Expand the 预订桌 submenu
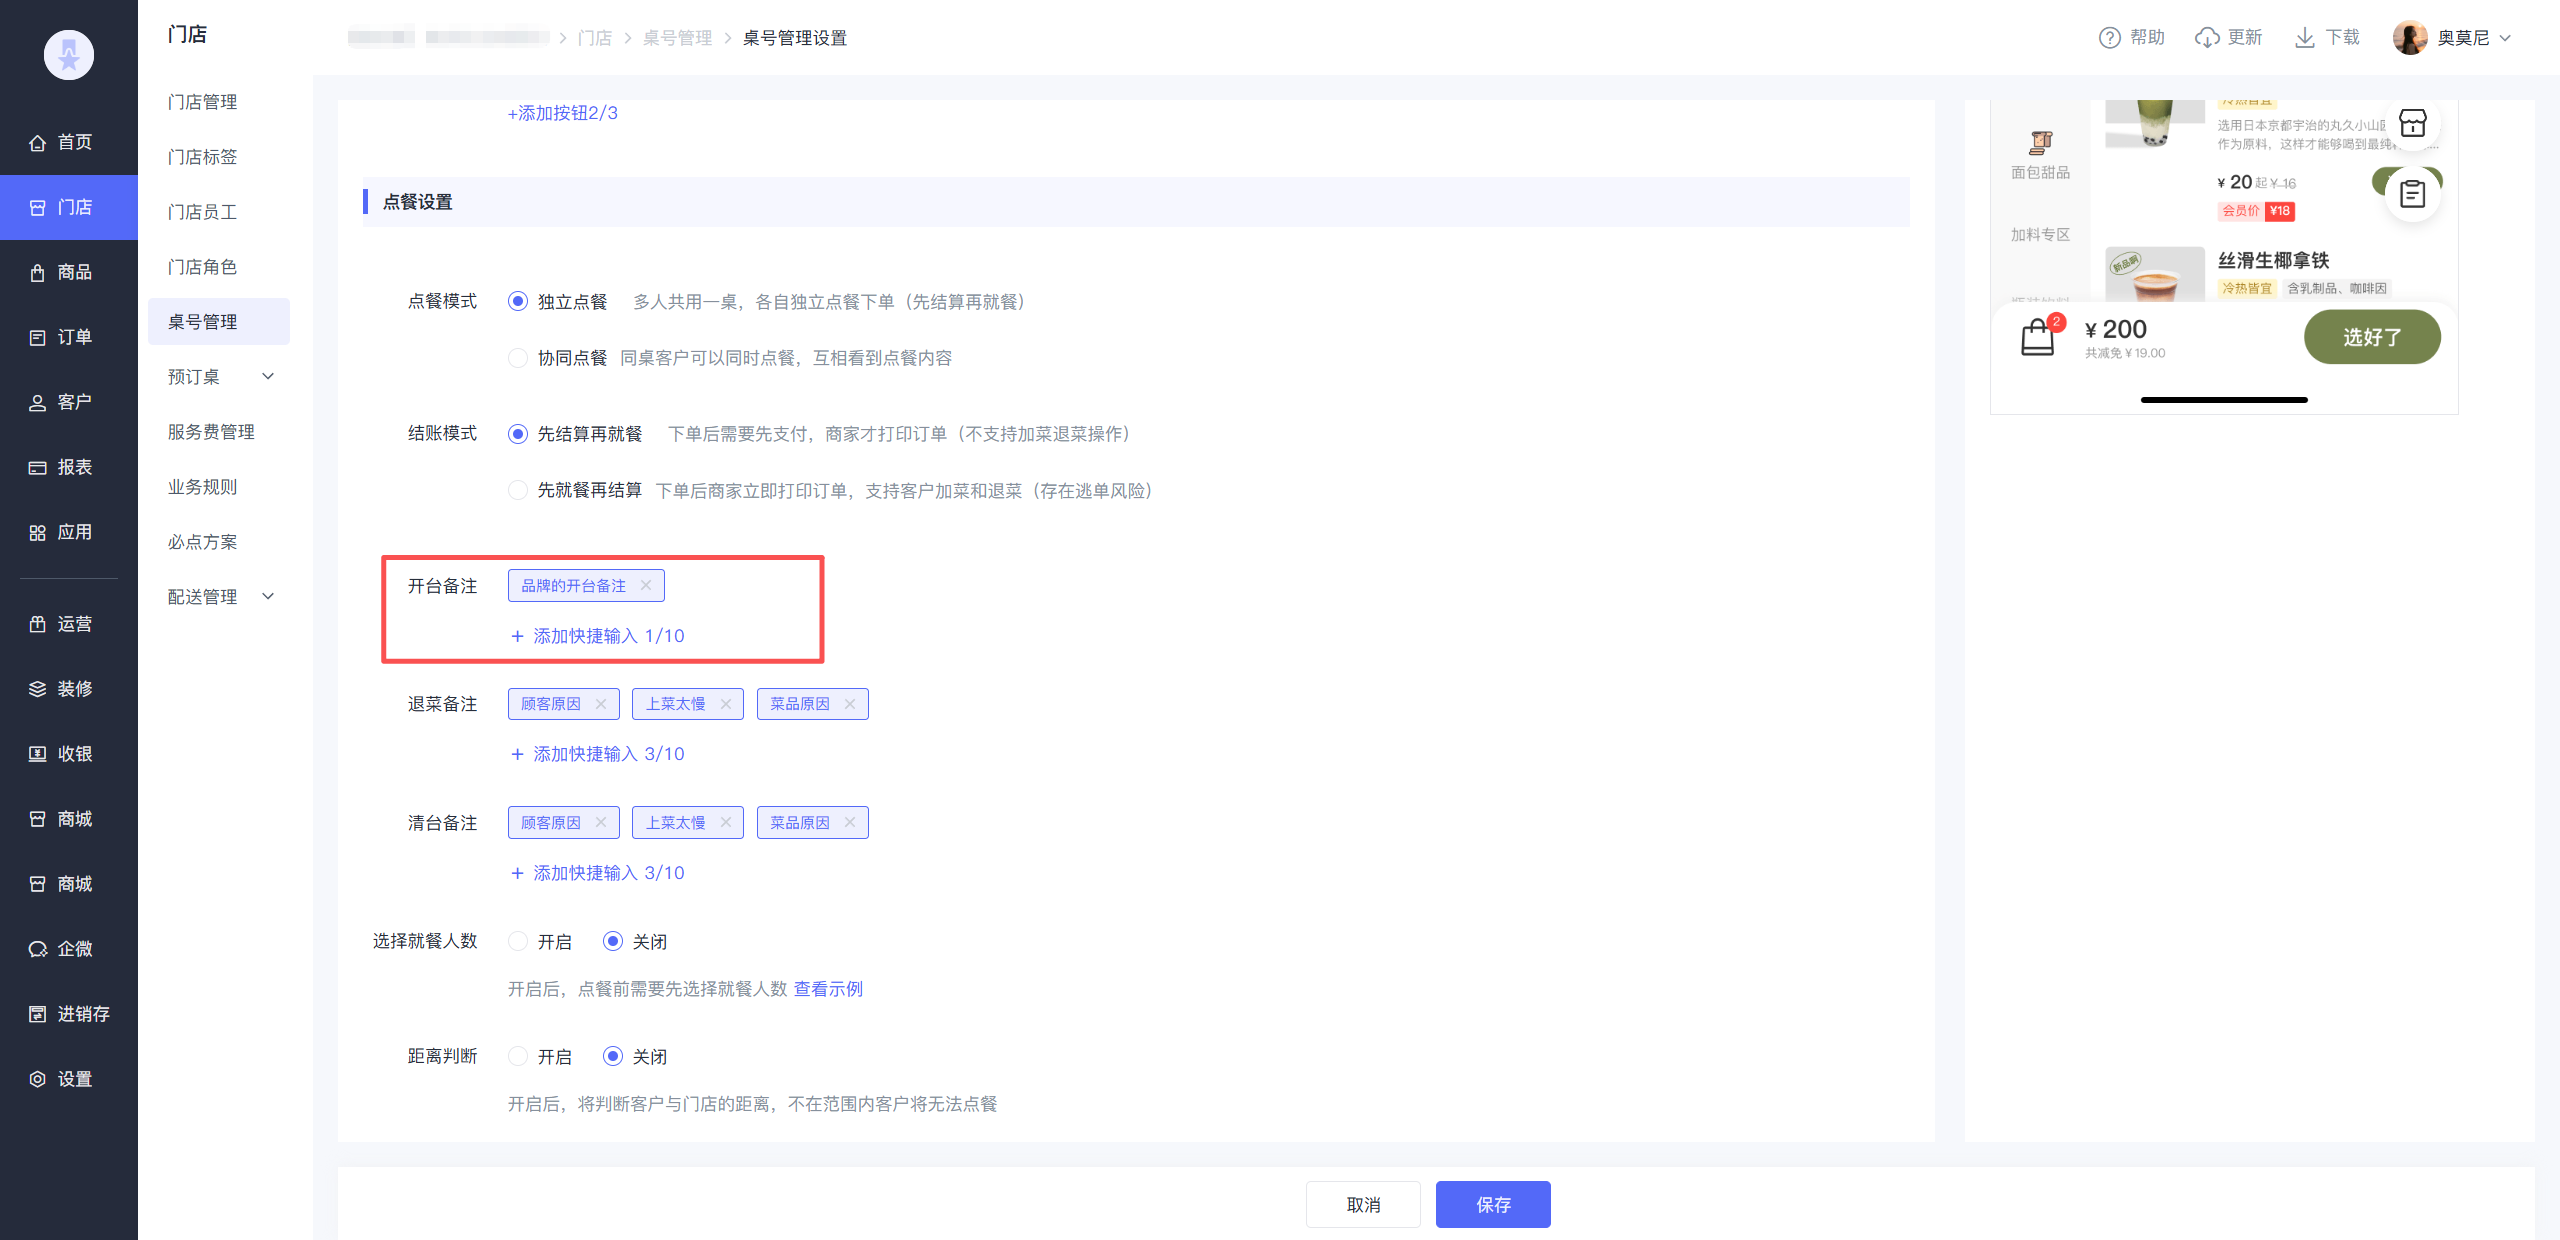2560x1240 pixels. click(267, 377)
